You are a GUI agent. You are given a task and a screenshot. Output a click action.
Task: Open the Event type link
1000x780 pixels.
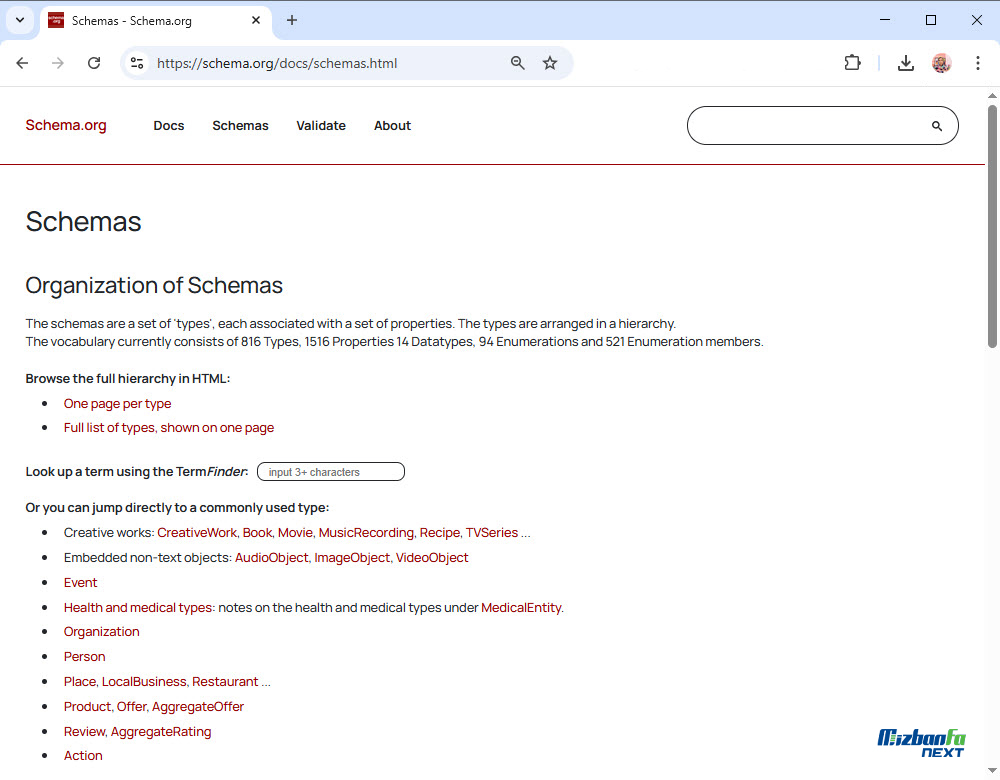80,582
